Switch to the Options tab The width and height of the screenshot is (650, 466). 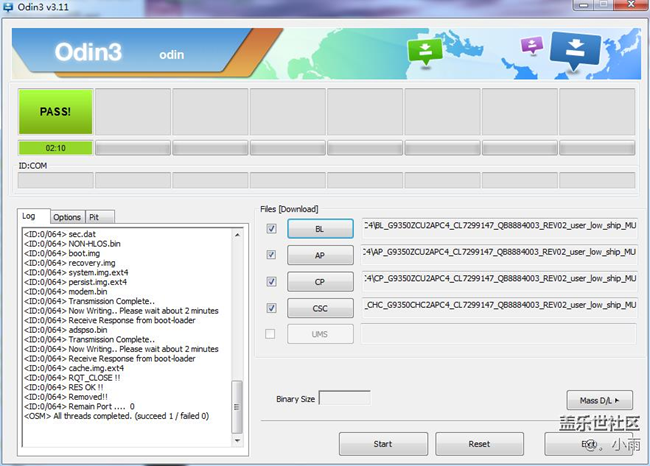pos(67,217)
